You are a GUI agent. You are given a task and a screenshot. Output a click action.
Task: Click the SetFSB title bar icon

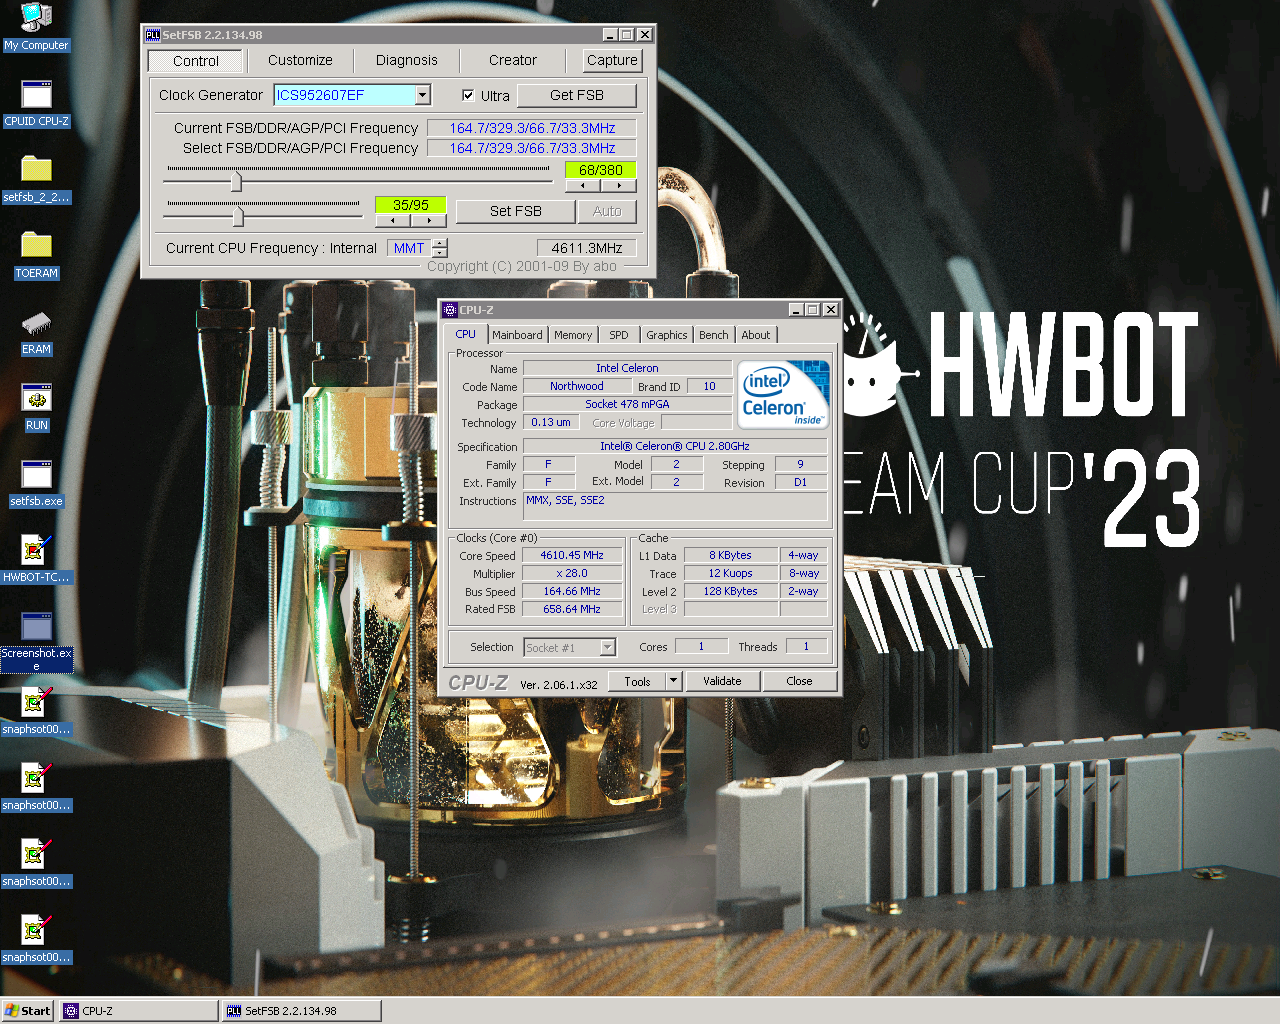(152, 34)
